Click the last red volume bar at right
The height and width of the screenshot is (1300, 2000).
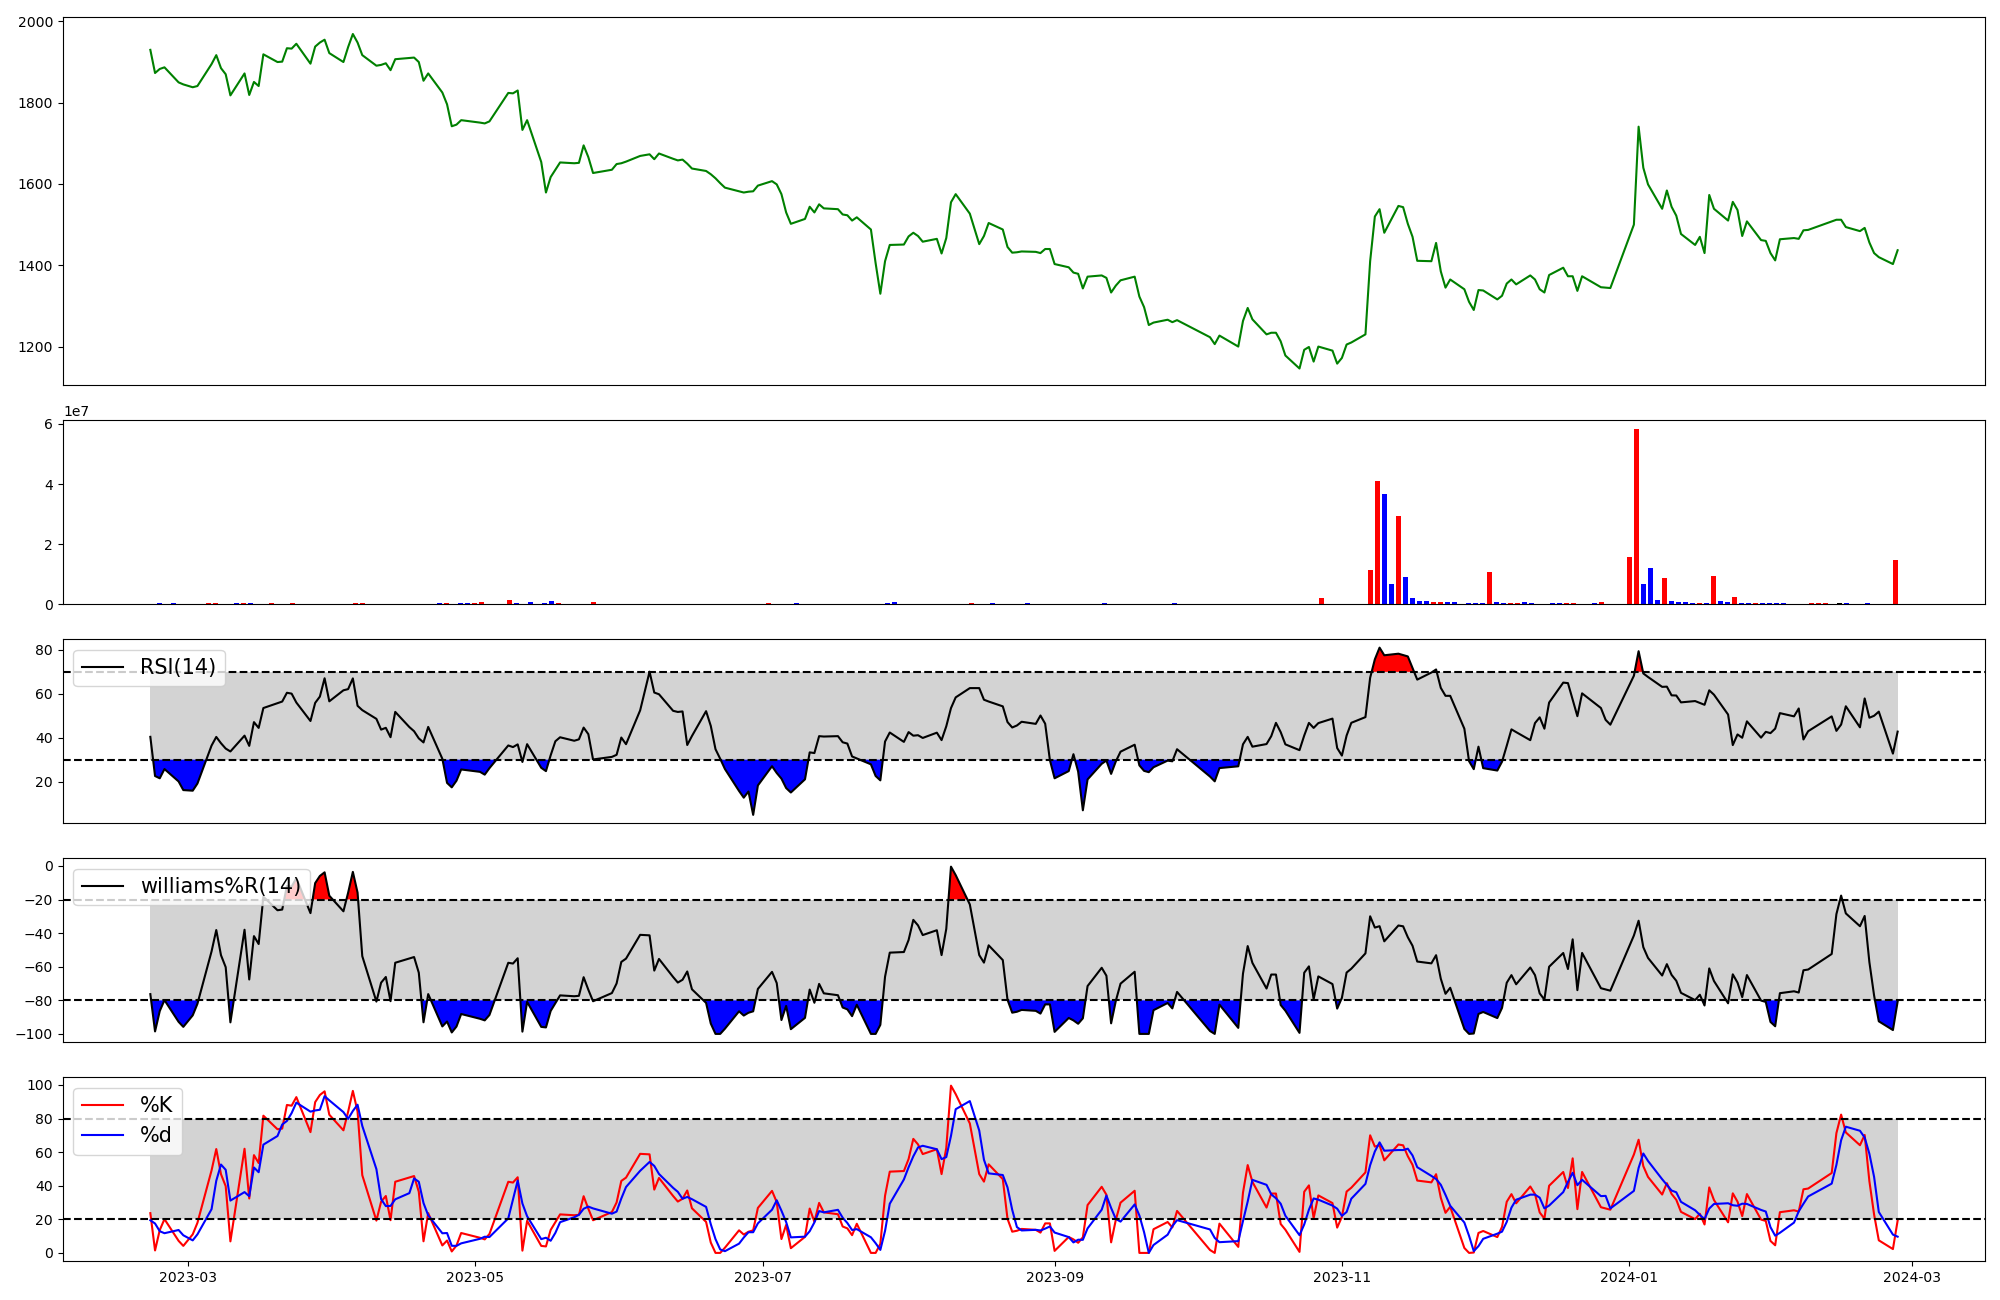coord(1895,583)
